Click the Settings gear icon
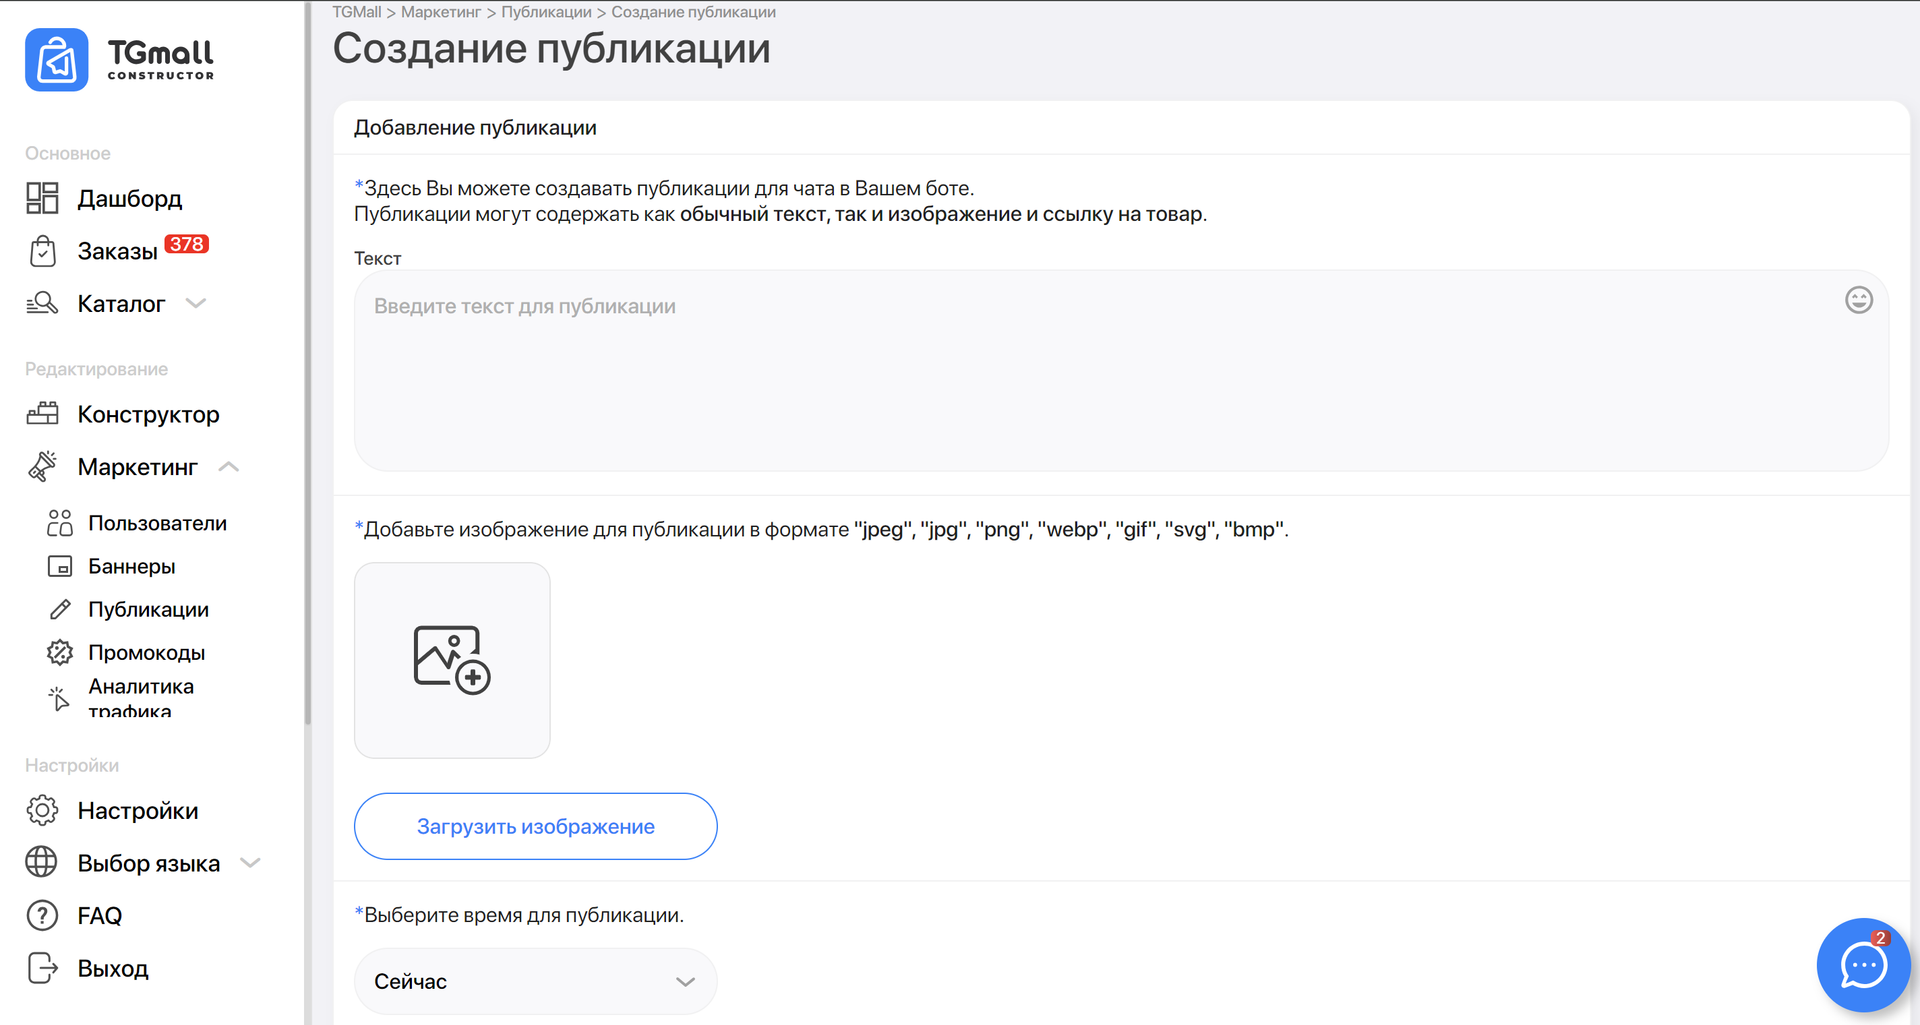The width and height of the screenshot is (1920, 1025). click(x=42, y=810)
